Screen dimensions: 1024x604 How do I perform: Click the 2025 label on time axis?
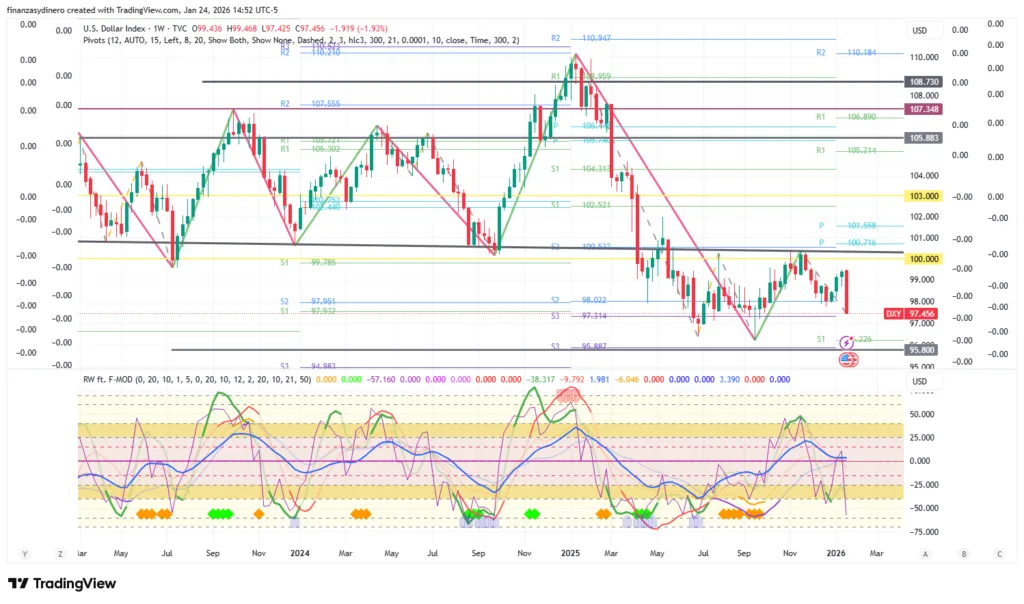coord(571,552)
